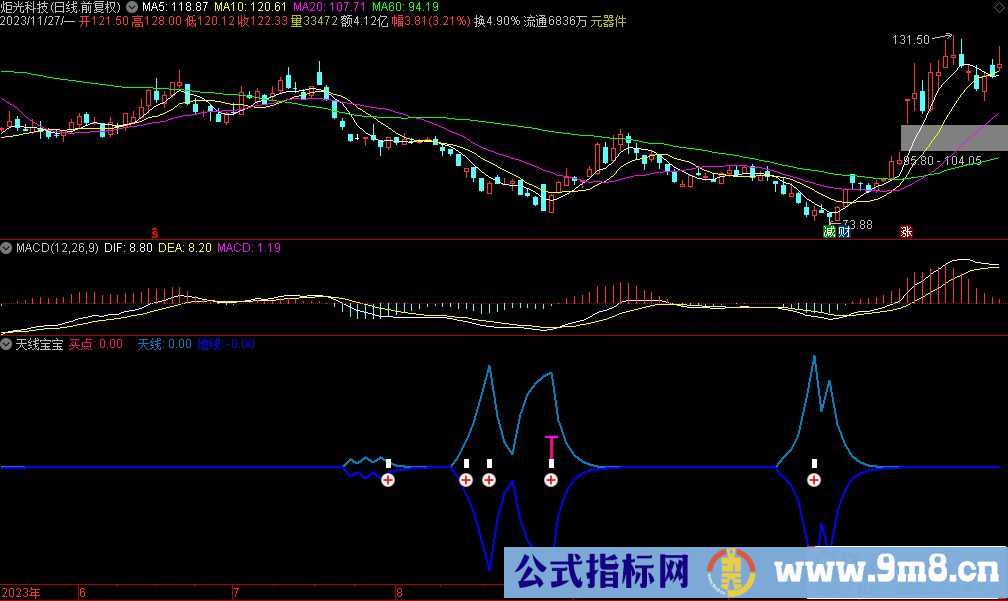Click the red 涨 info marker
1008x601 pixels.
[x=906, y=231]
